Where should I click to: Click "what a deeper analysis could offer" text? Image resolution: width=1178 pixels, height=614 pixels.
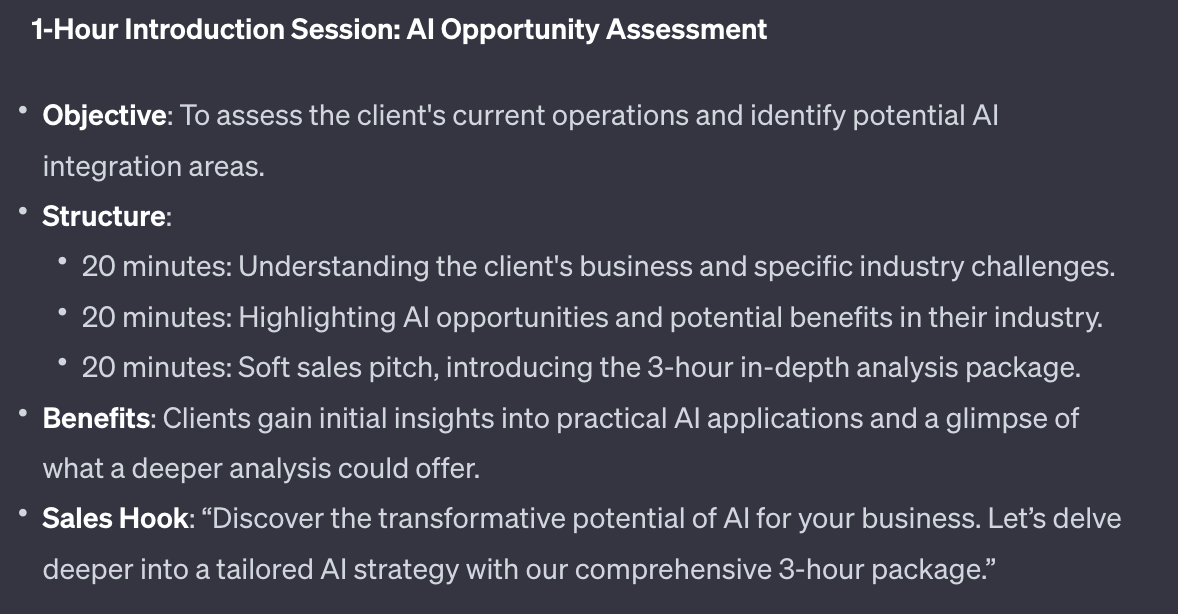(x=261, y=468)
